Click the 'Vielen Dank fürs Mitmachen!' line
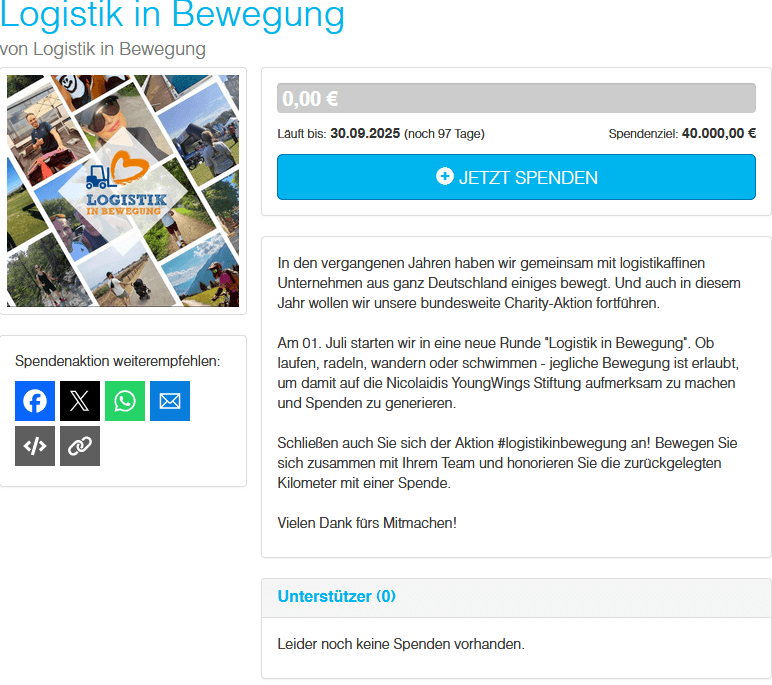The width and height of the screenshot is (772, 685). point(367,522)
